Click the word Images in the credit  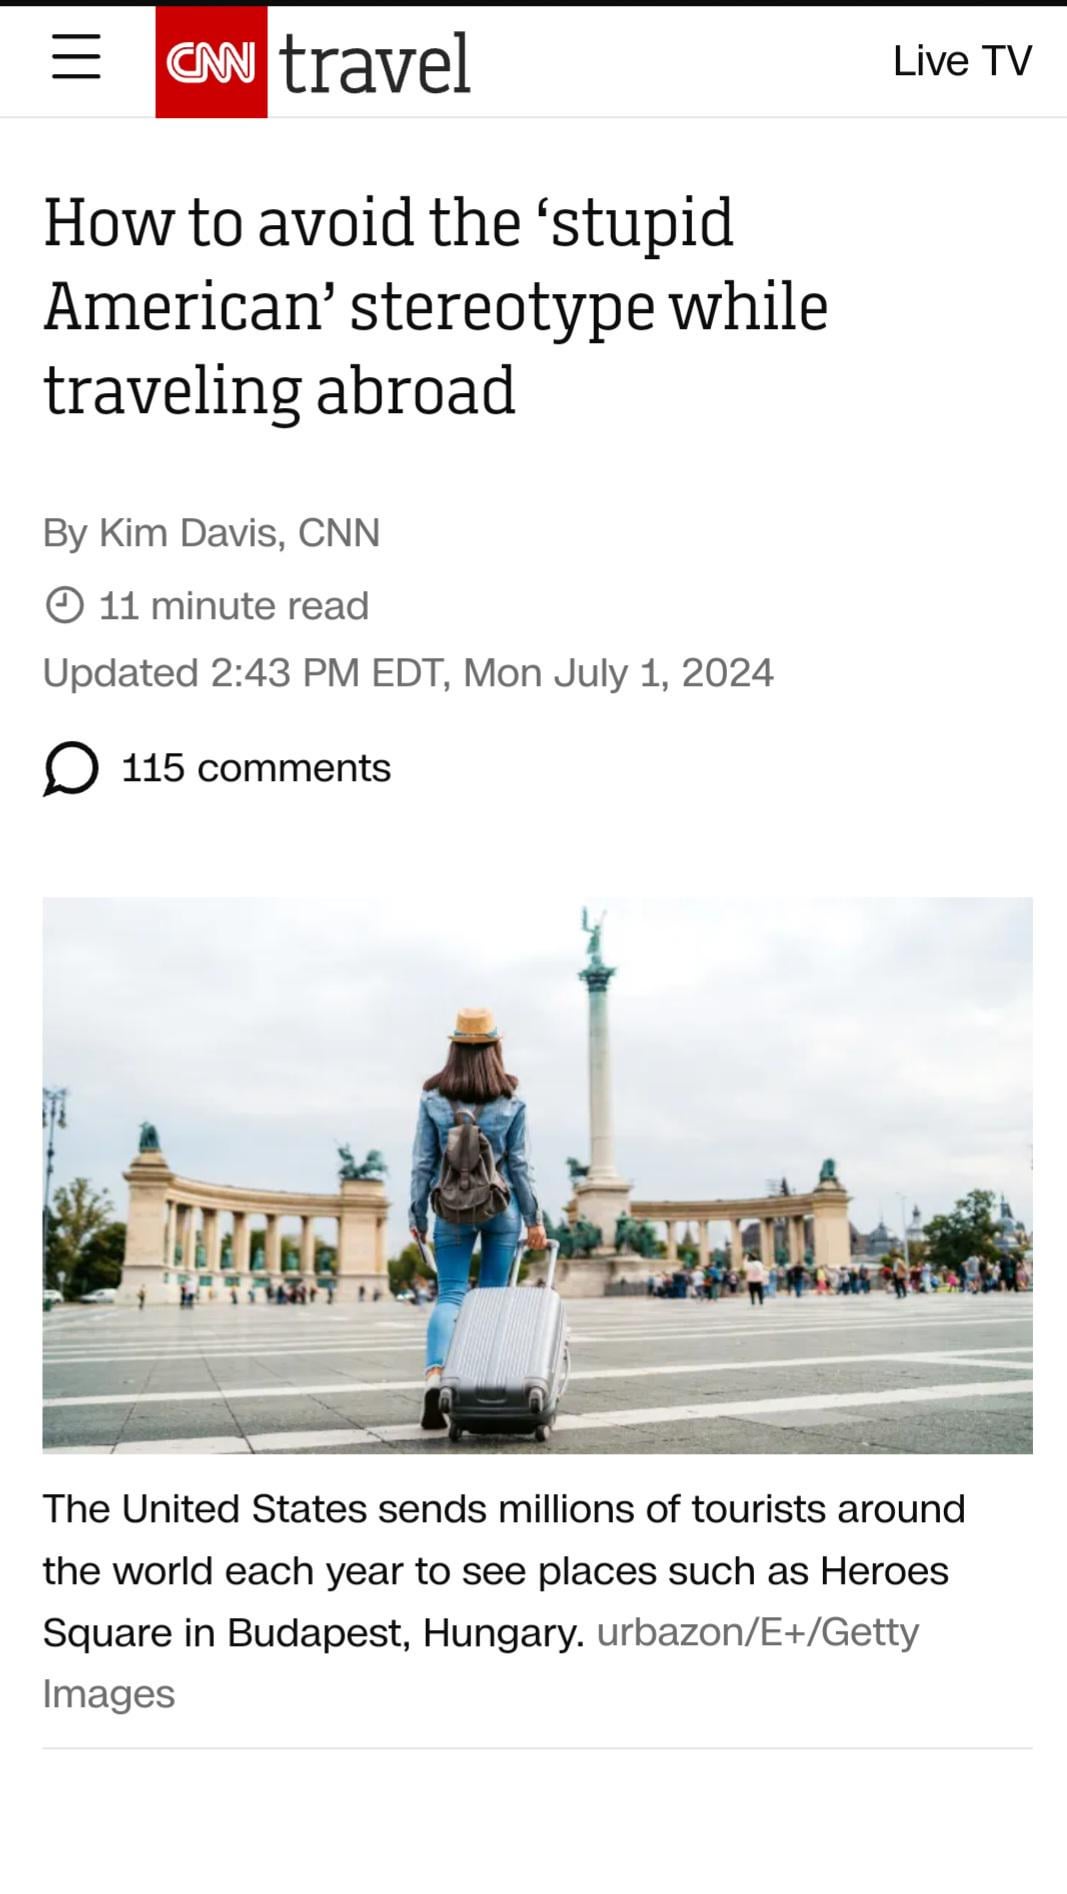[109, 1694]
